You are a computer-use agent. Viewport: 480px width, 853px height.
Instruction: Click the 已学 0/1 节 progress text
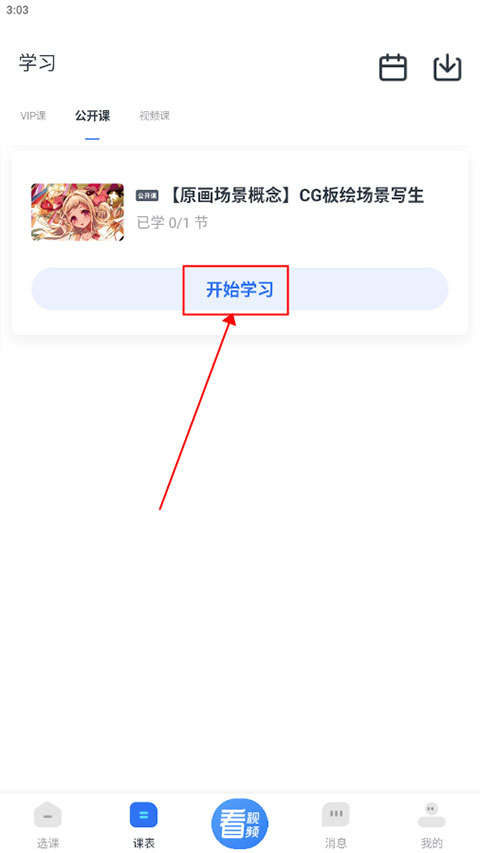click(x=172, y=222)
